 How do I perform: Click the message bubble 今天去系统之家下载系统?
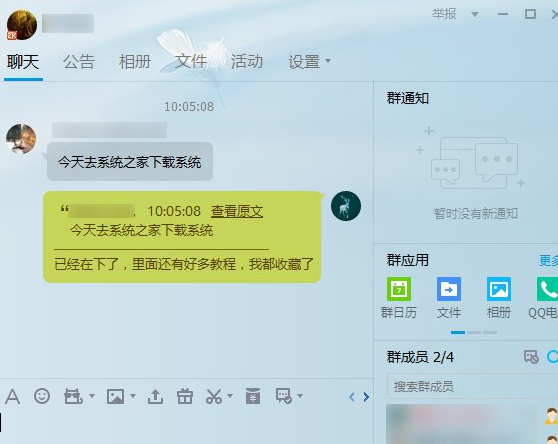[130, 162]
